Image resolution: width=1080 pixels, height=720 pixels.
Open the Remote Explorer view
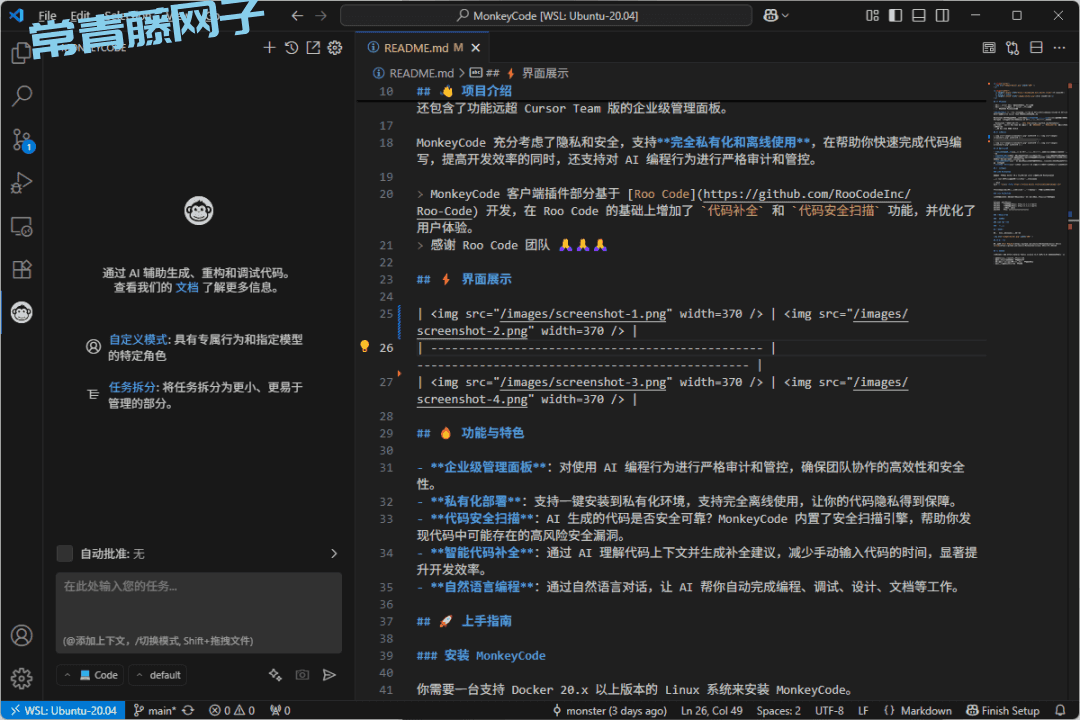(x=21, y=226)
